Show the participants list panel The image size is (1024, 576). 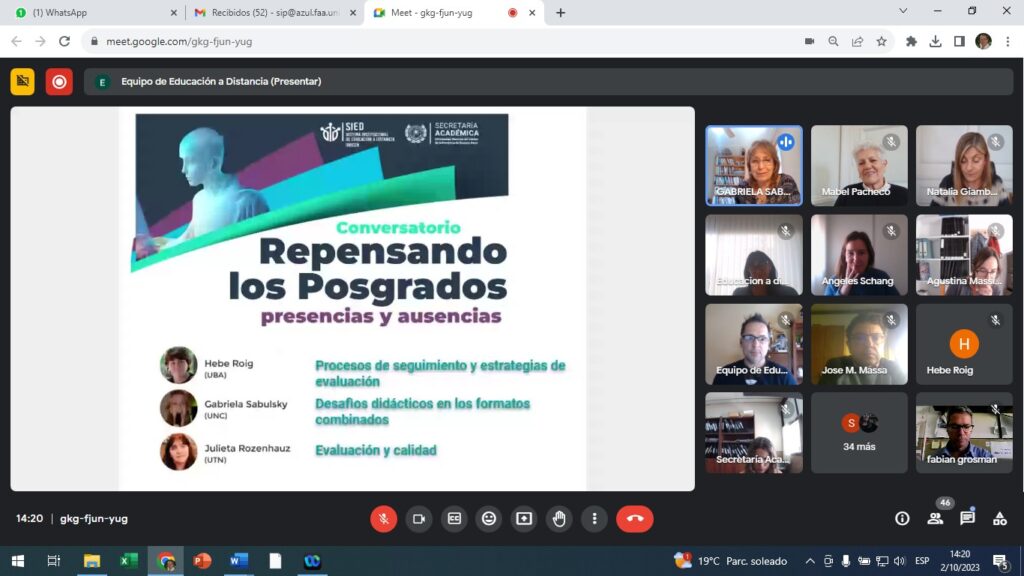click(935, 518)
